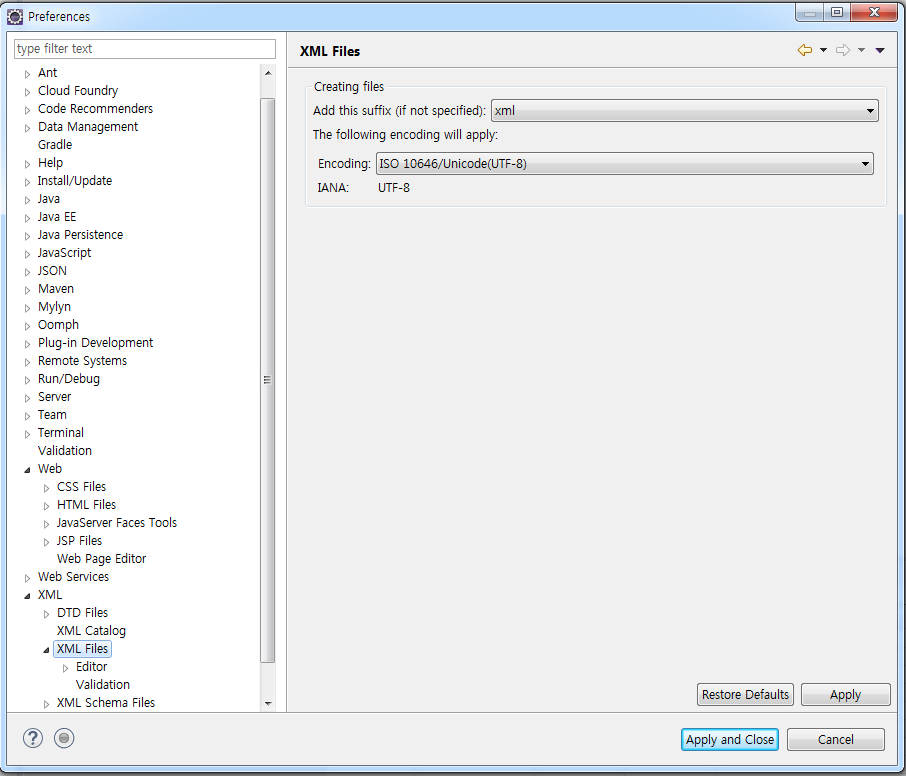Image resolution: width=906 pixels, height=776 pixels.
Task: Select top-level Validation preference page
Action: click(65, 450)
